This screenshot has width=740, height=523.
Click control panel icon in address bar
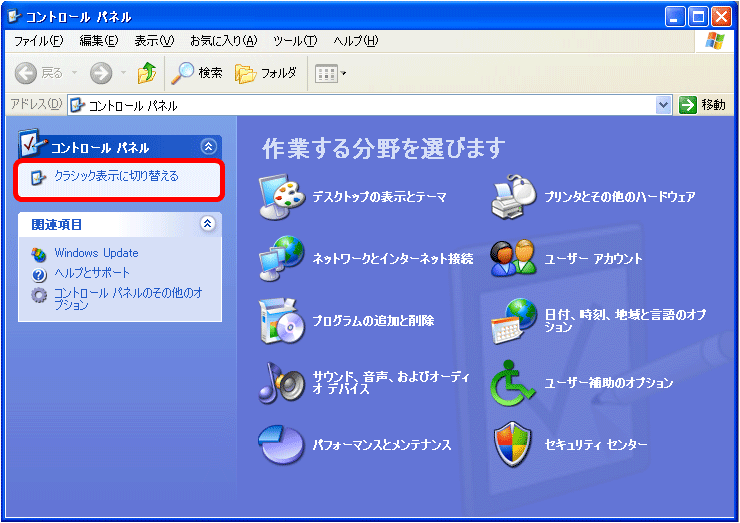tap(77, 105)
